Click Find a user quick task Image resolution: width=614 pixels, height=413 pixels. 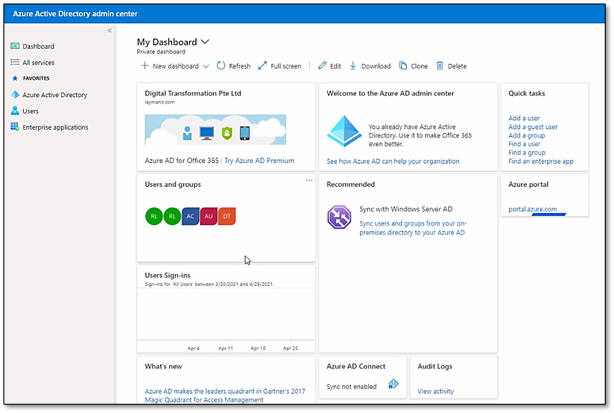(x=524, y=144)
